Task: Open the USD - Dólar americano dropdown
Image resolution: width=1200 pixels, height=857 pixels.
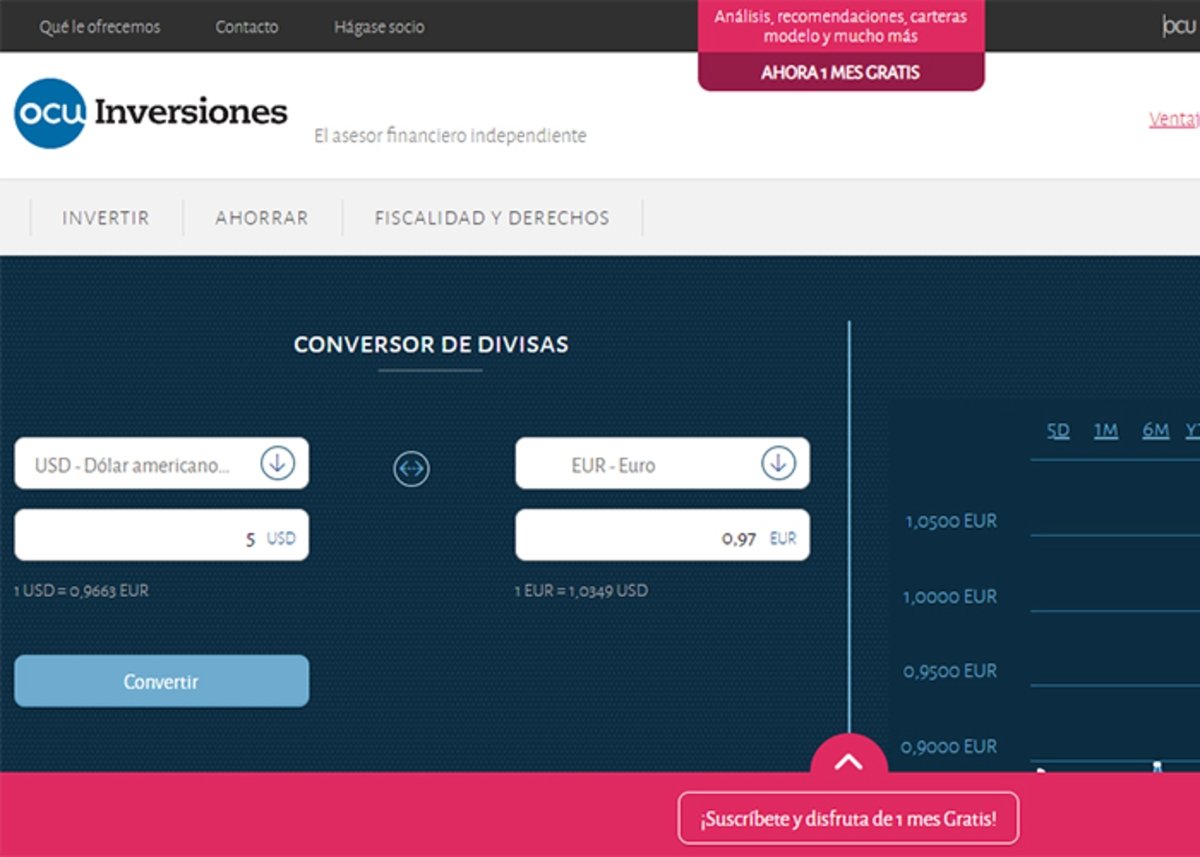Action: point(161,463)
